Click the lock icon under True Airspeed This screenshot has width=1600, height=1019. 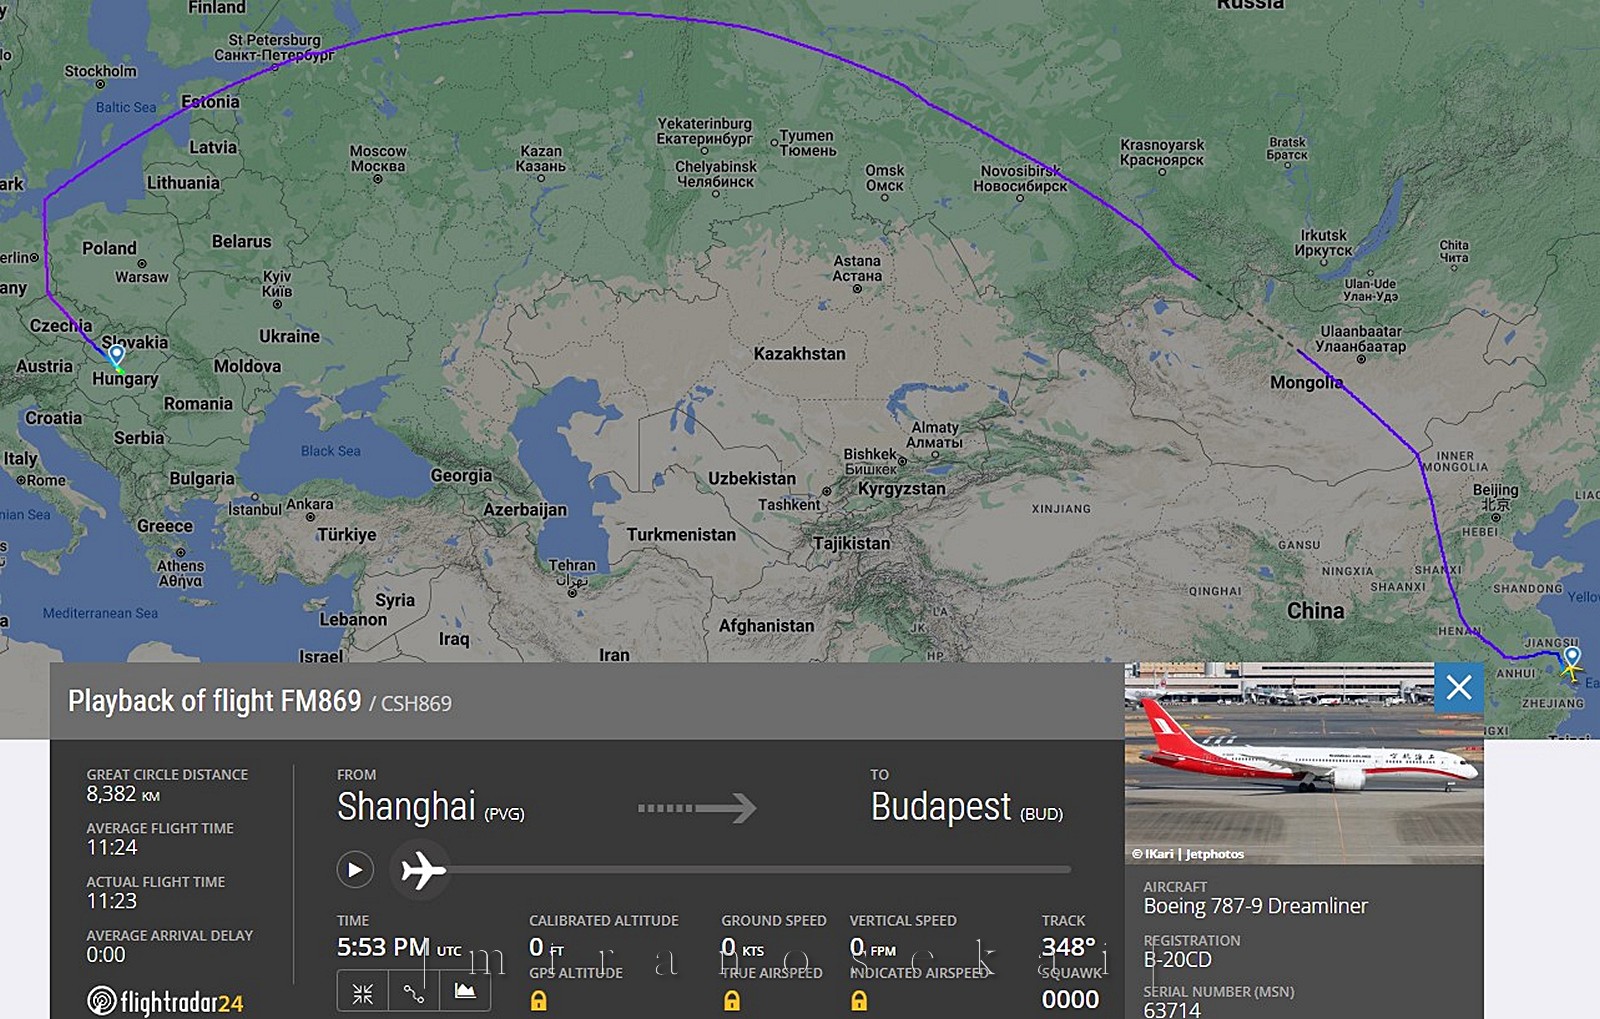coord(732,1000)
